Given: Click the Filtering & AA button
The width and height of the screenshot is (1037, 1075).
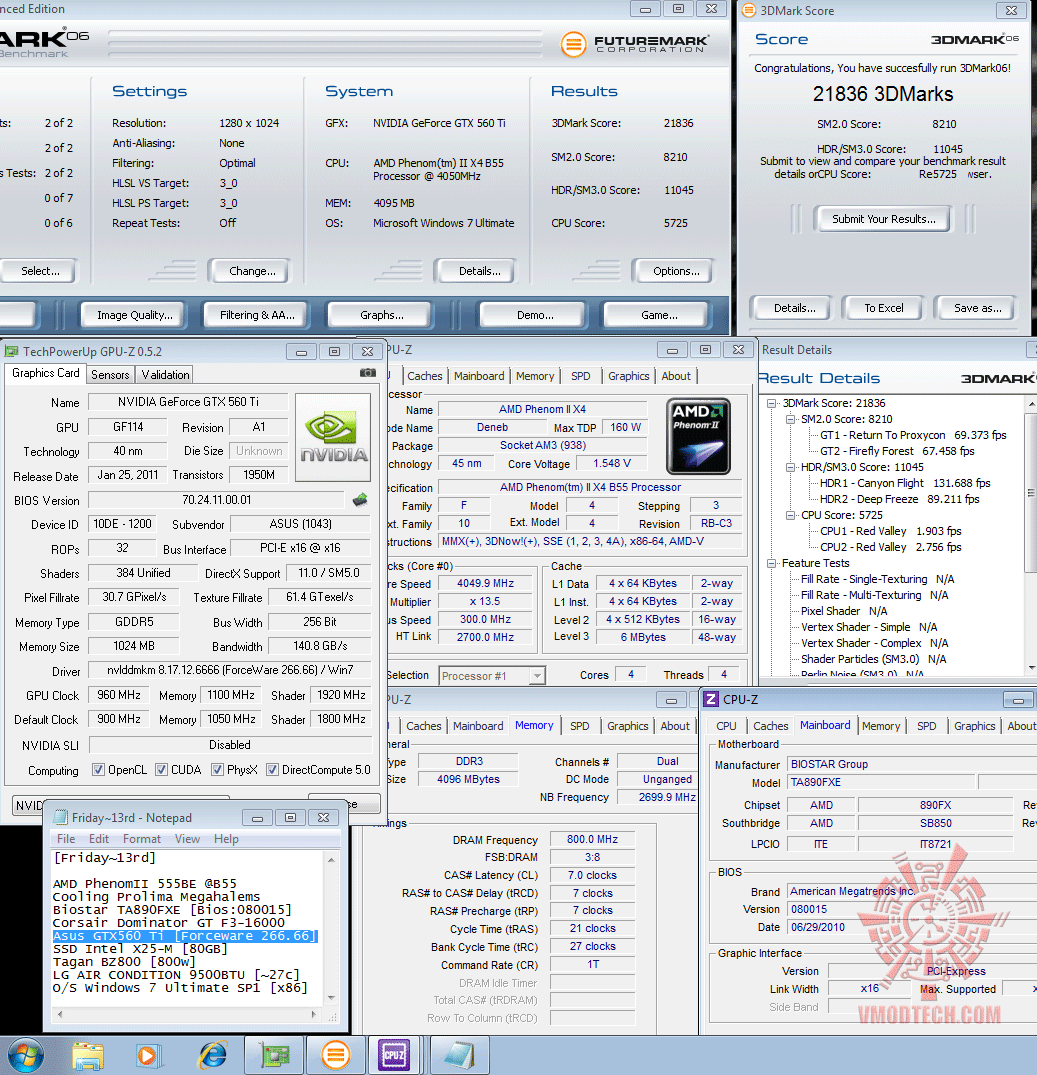Looking at the screenshot, I should (257, 315).
